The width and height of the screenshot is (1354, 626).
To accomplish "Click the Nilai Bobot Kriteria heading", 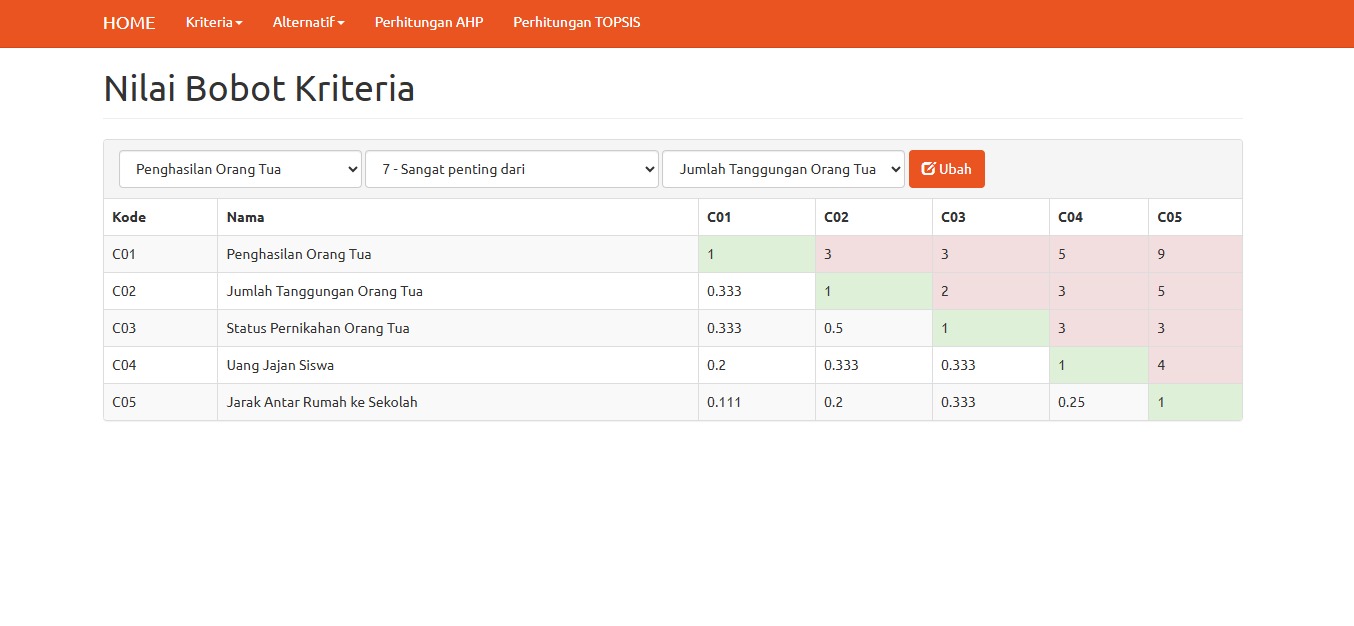I will click(259, 89).
